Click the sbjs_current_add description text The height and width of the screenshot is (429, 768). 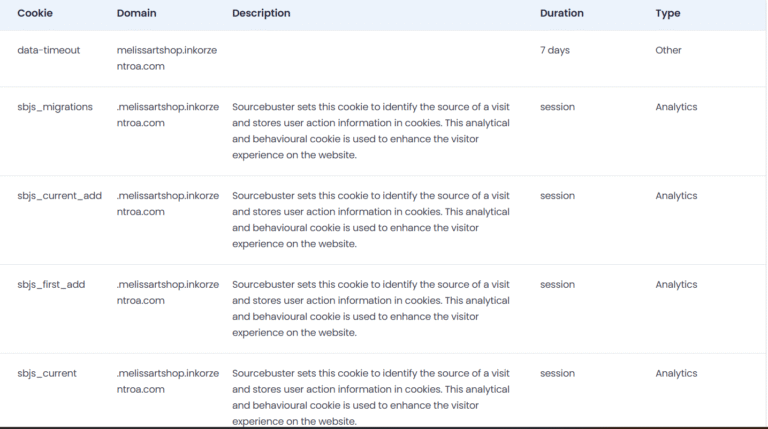pyautogui.click(x=370, y=220)
